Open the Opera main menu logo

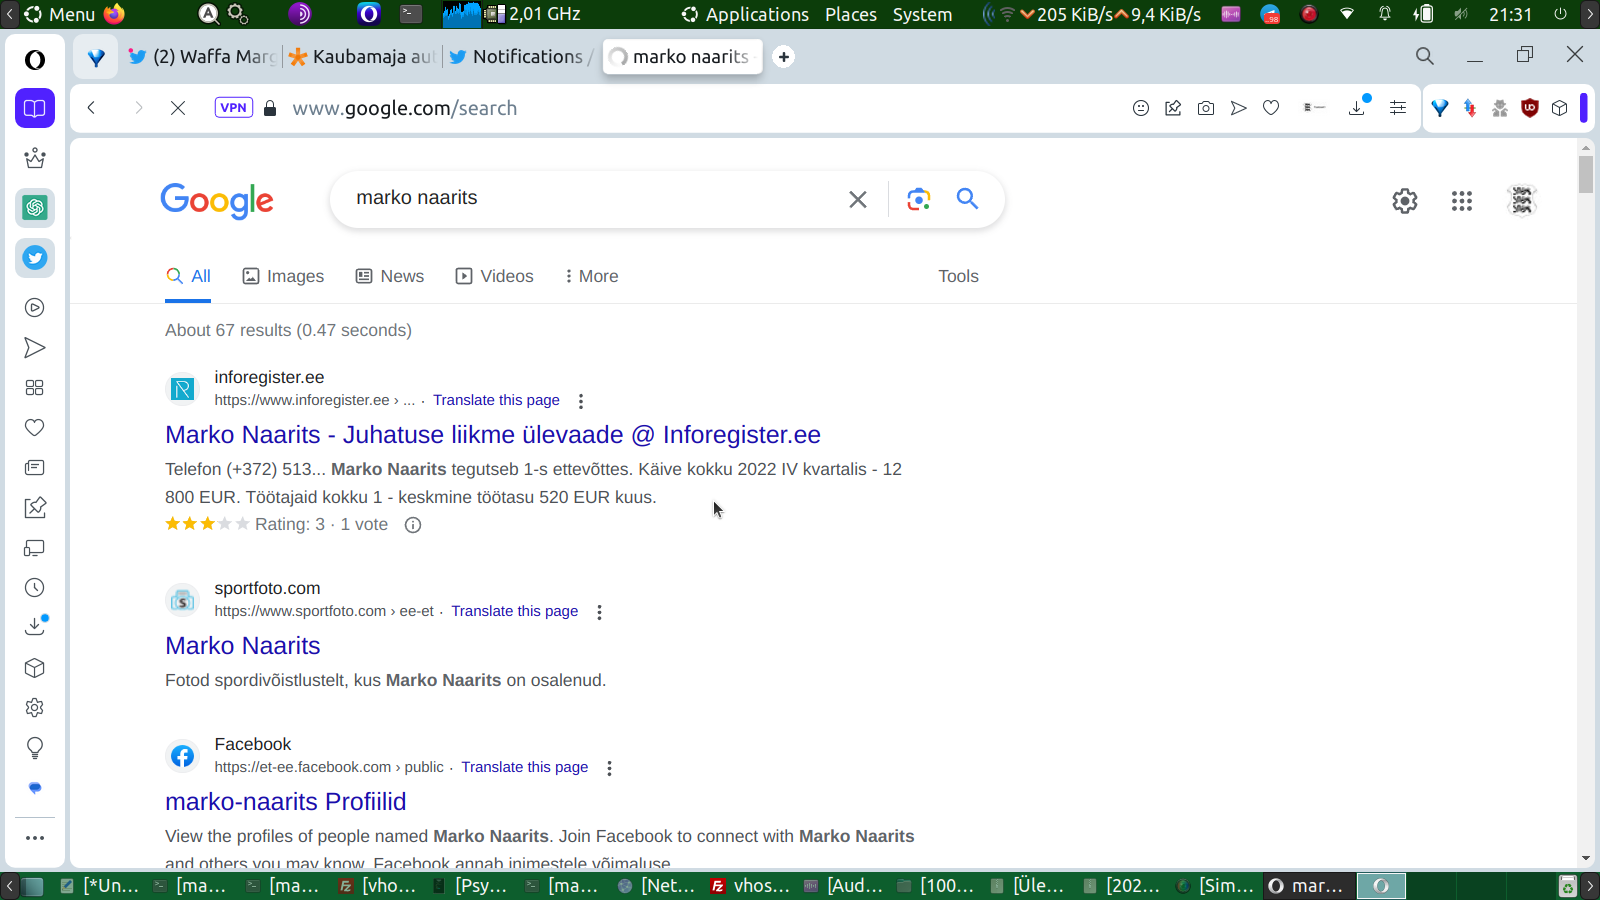(x=35, y=60)
